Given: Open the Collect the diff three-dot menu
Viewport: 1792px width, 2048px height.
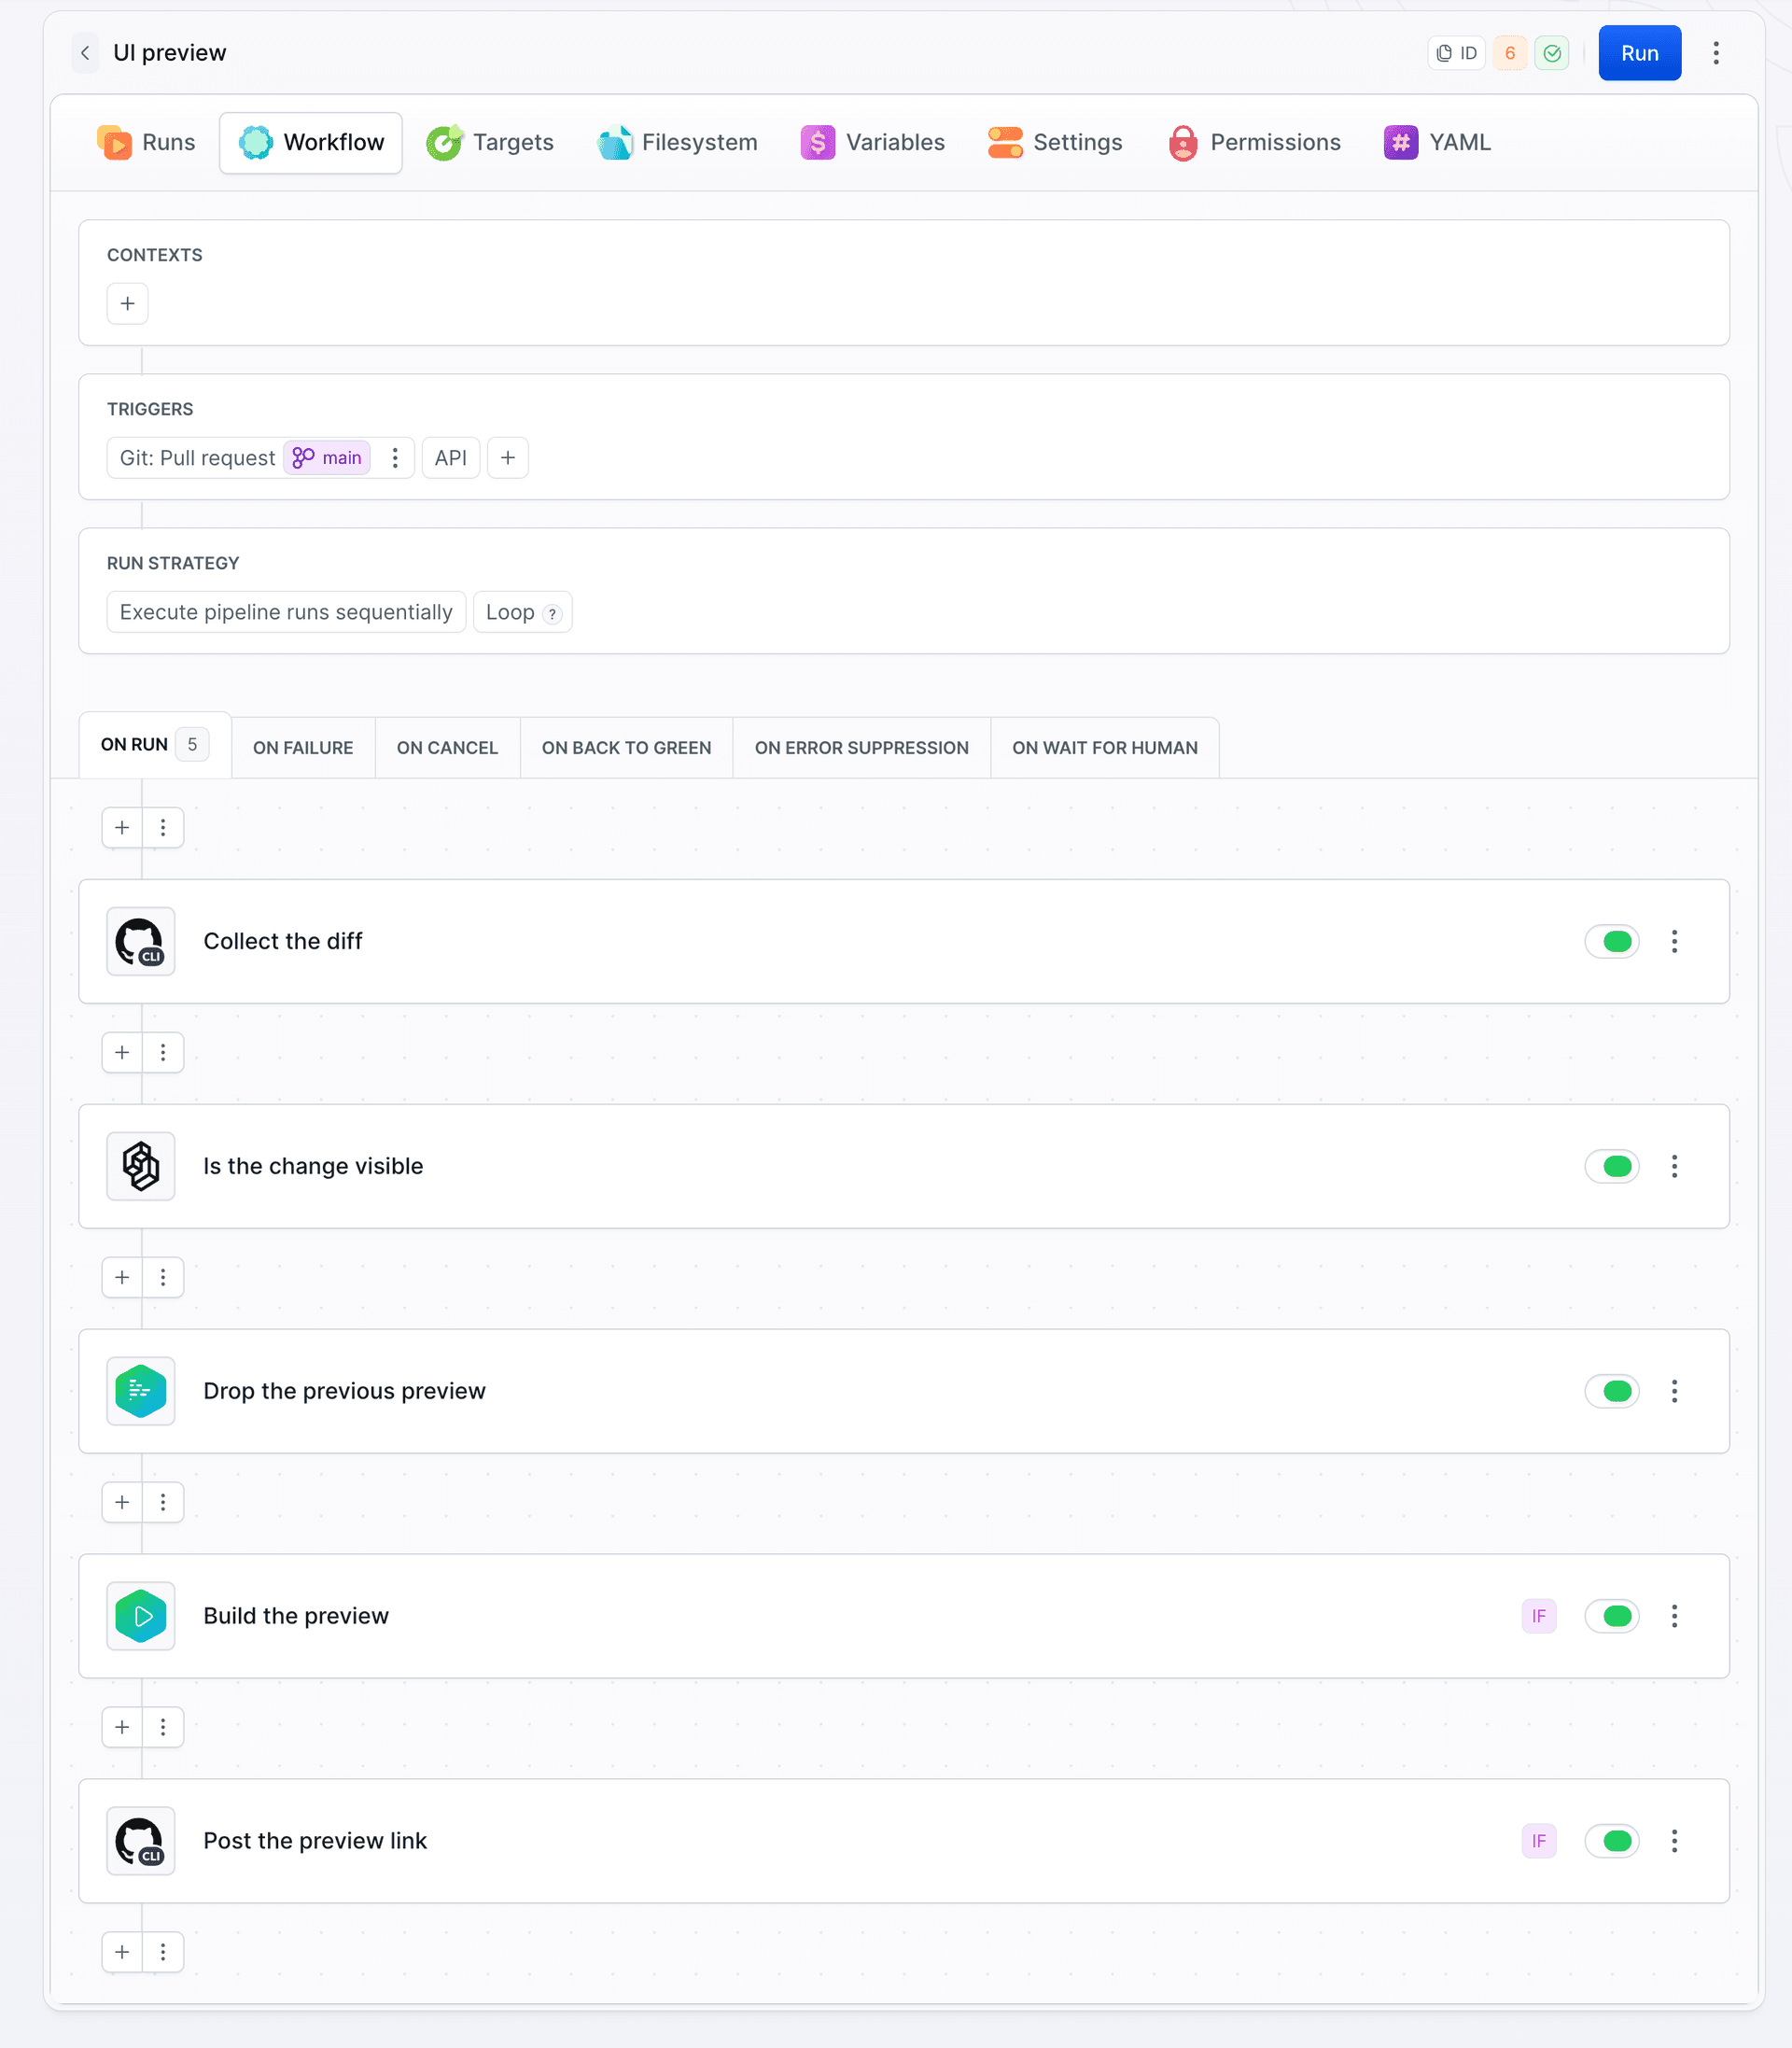Looking at the screenshot, I should pos(1674,941).
